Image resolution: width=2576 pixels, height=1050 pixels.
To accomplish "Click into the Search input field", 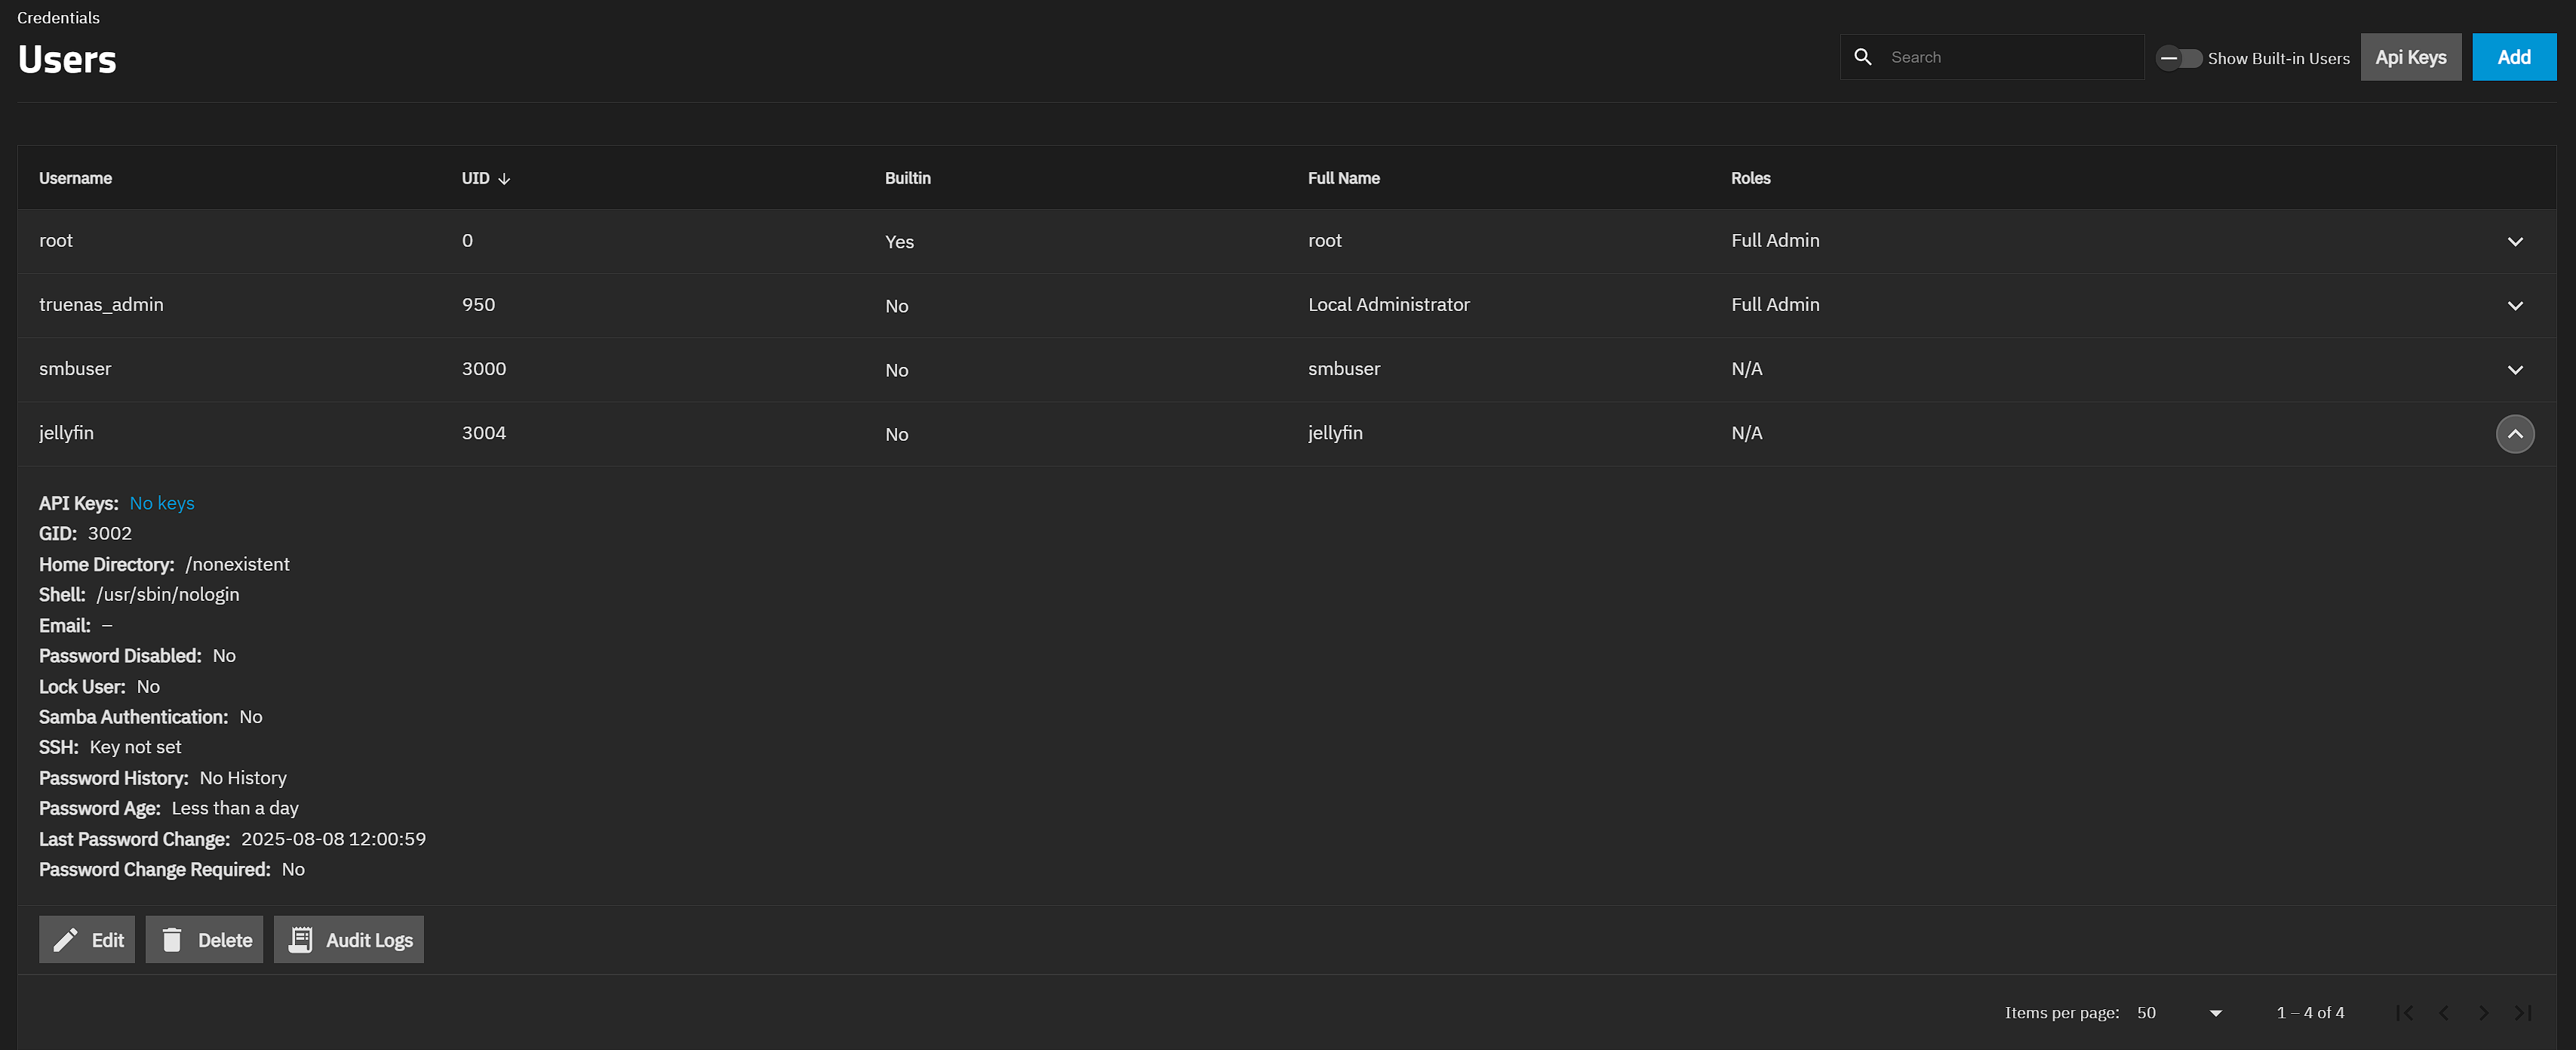I will point(2010,57).
